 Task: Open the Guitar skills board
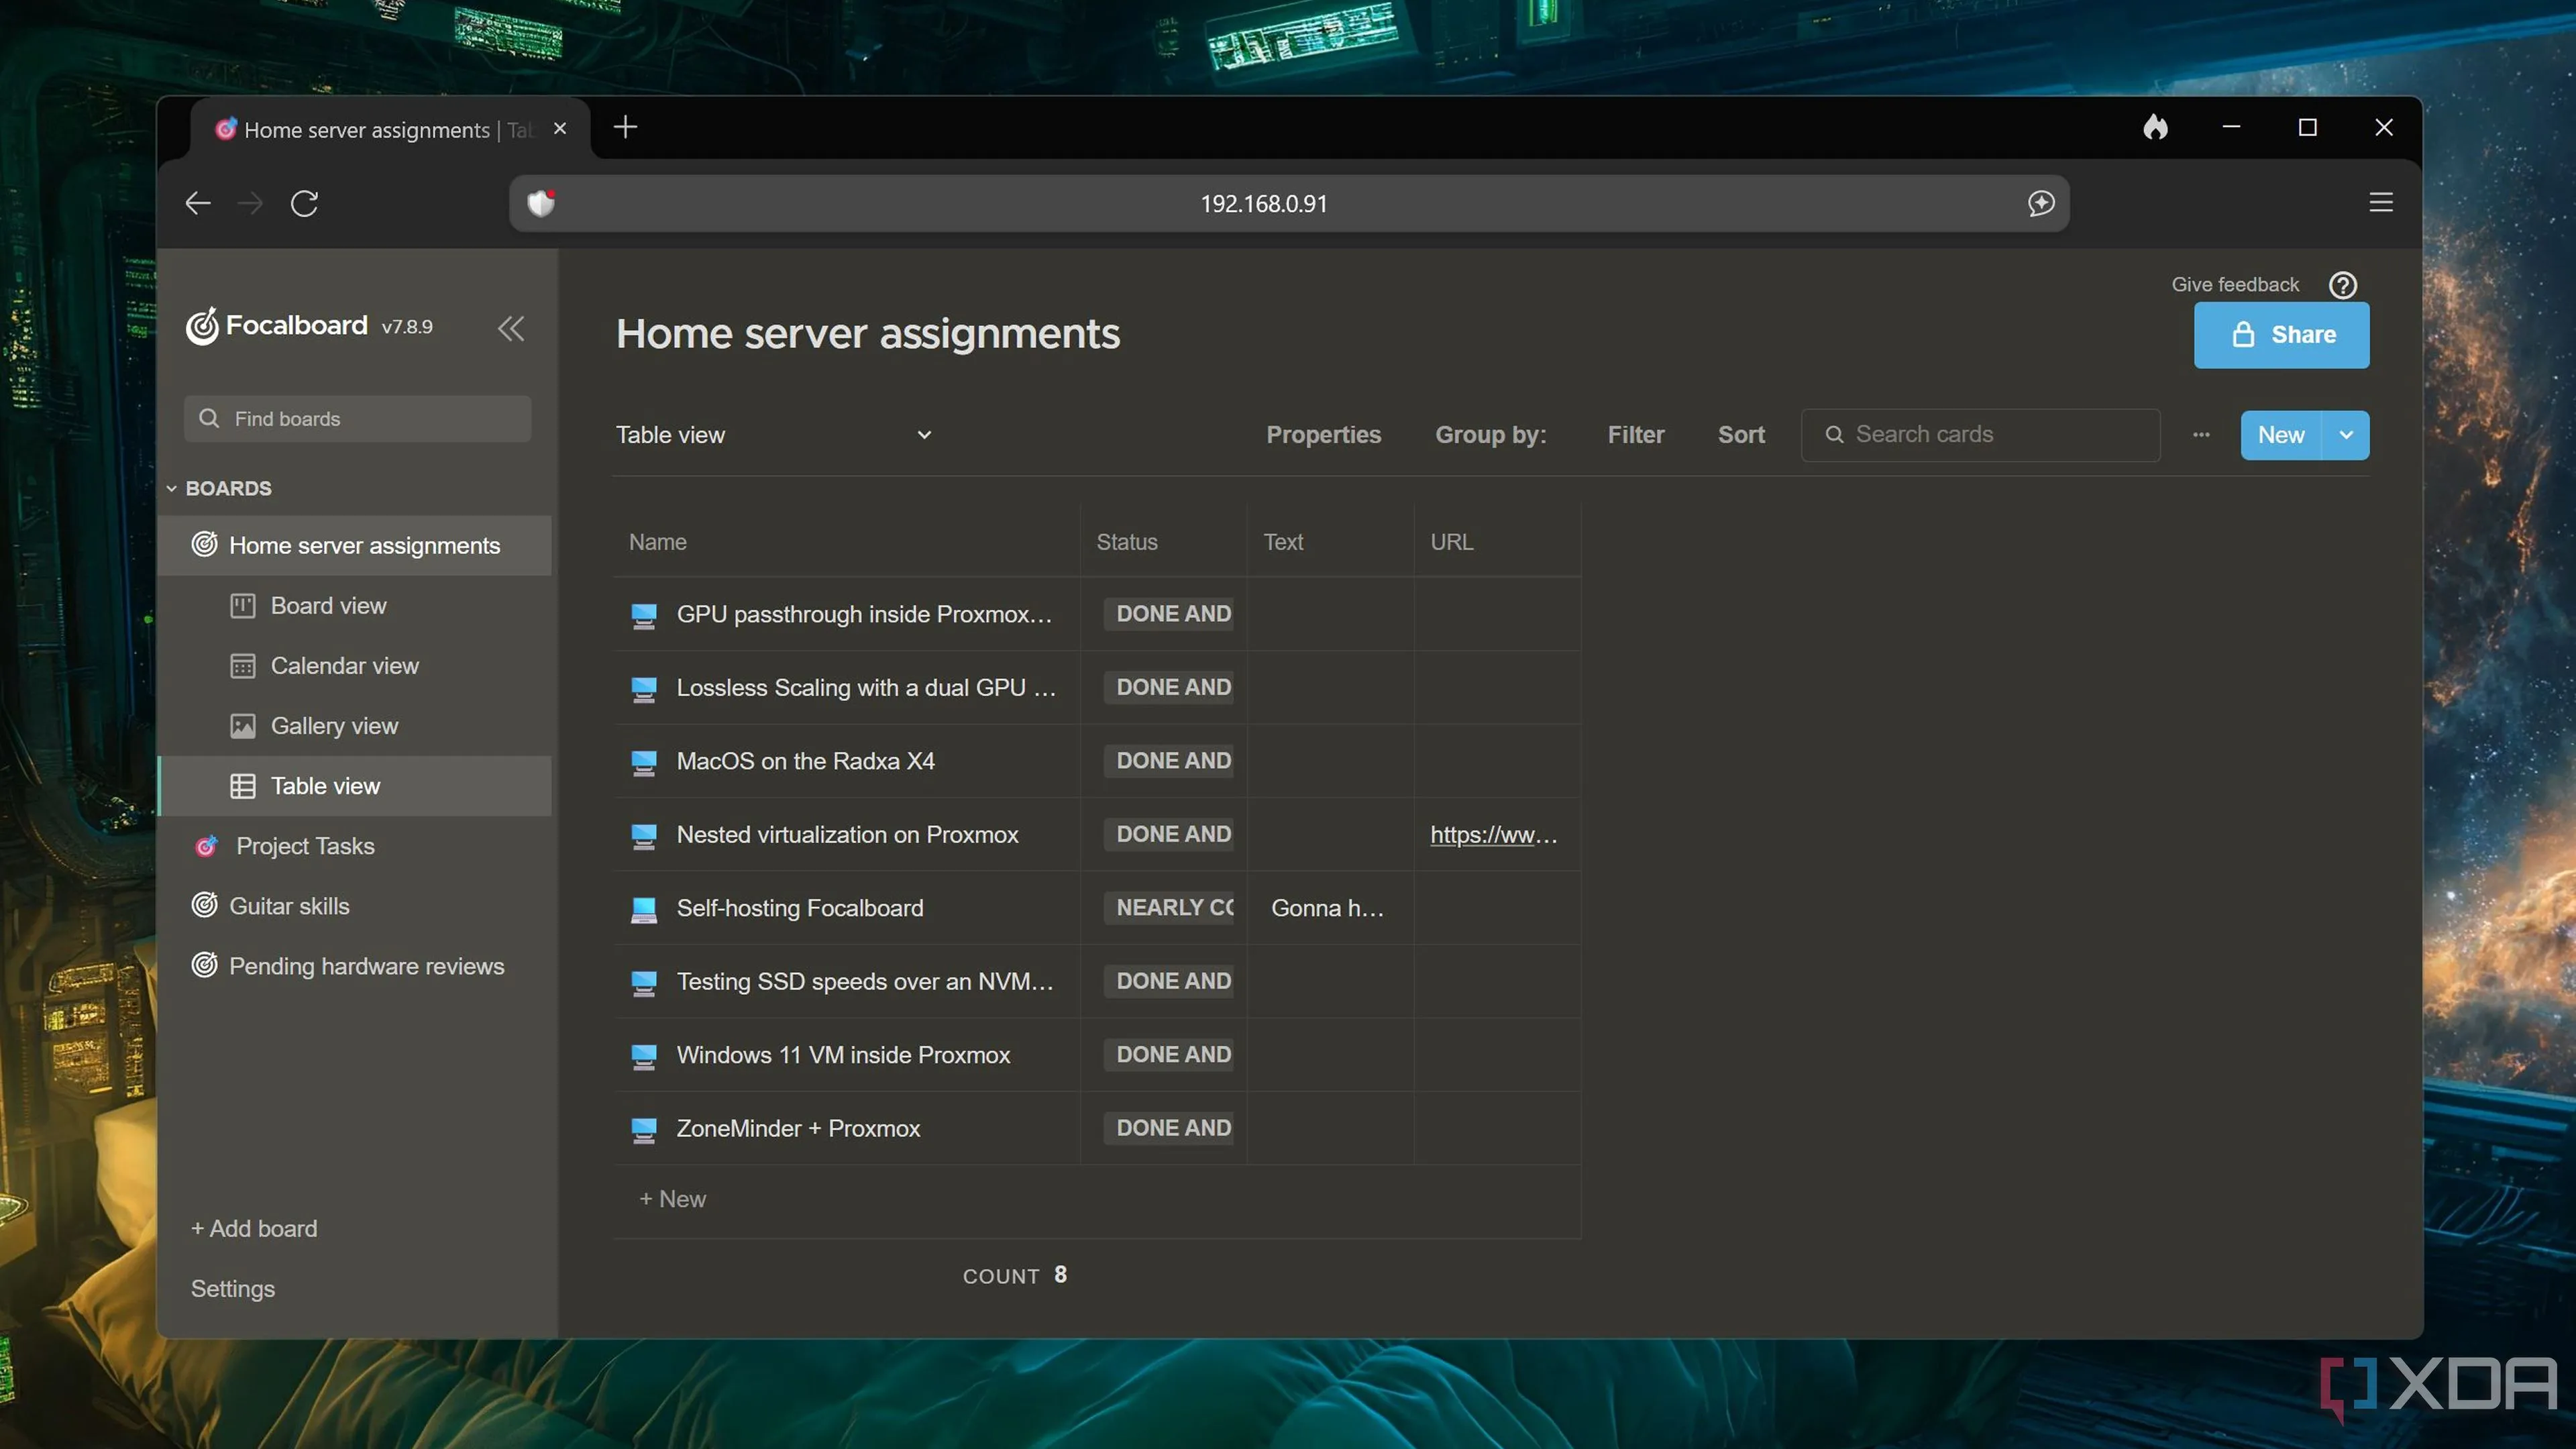[355, 906]
